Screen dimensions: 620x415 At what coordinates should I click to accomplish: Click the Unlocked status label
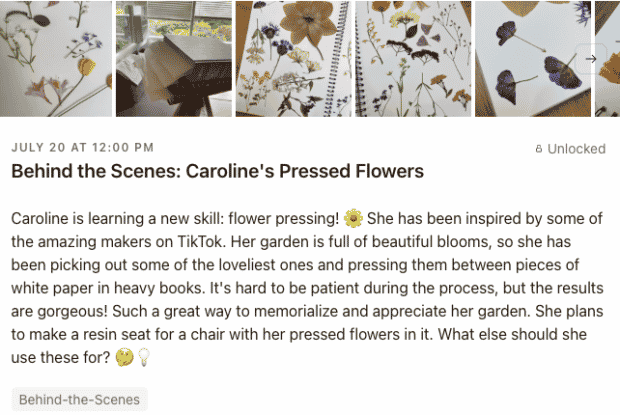tap(576, 149)
